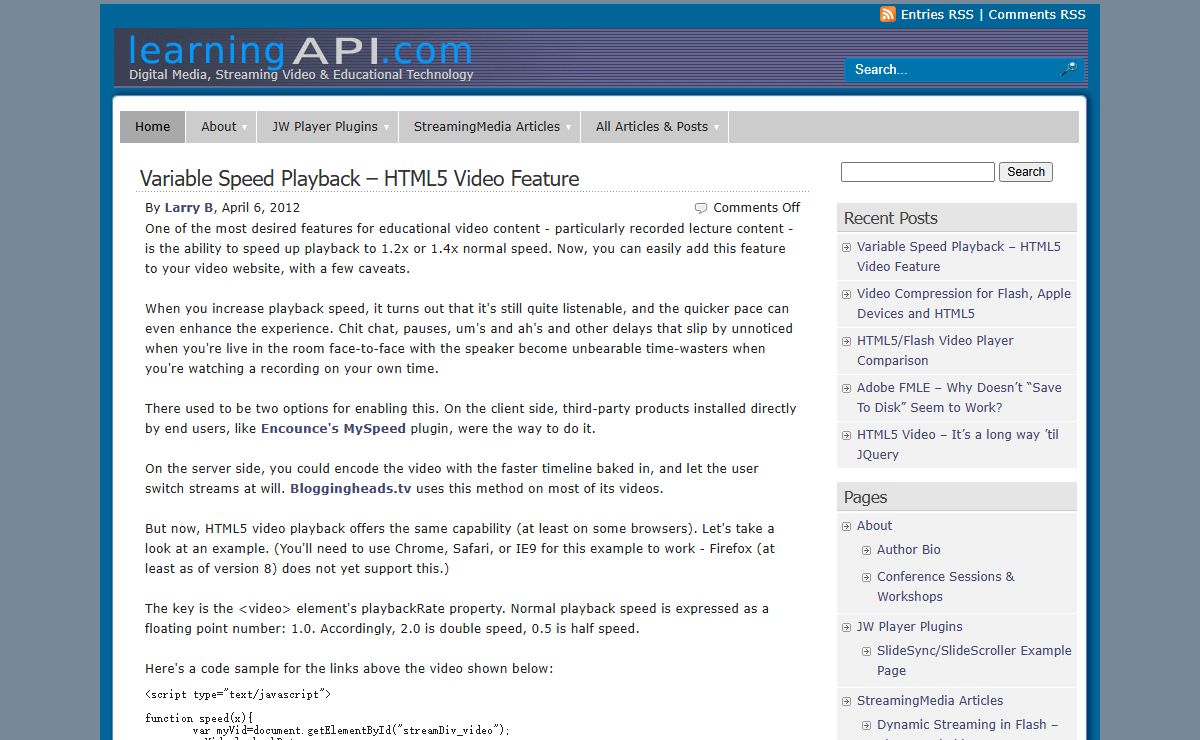Click bullet icon beside SlideSync/SlideScroller Example Page
Screen dimensions: 1200x740
(866, 651)
